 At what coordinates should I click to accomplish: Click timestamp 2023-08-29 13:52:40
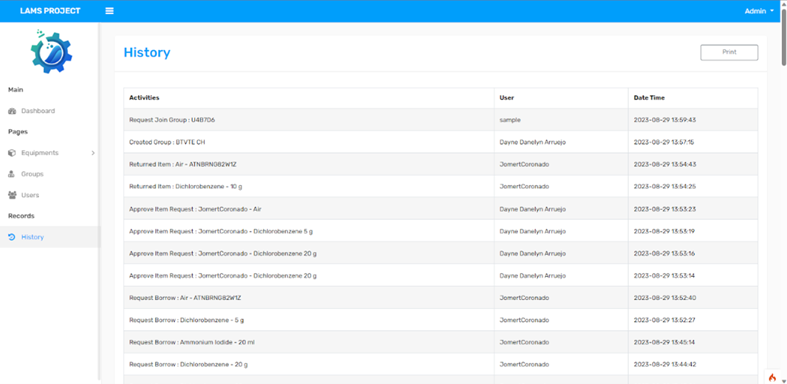665,298
